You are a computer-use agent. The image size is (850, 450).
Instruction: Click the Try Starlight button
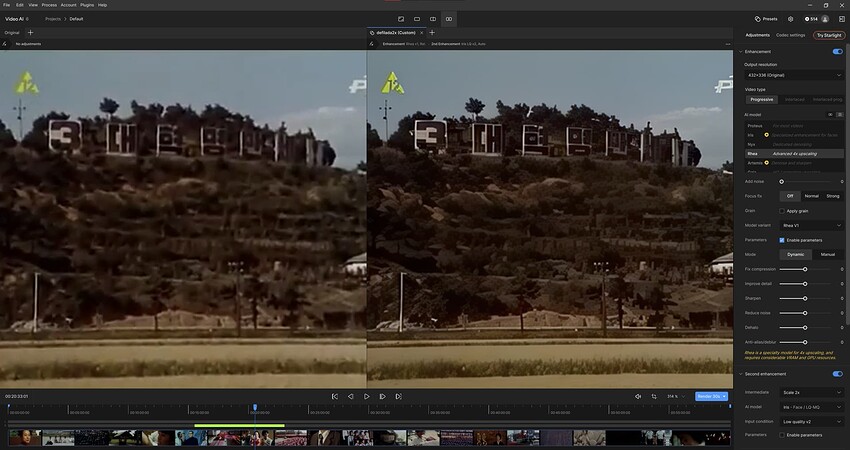point(829,35)
